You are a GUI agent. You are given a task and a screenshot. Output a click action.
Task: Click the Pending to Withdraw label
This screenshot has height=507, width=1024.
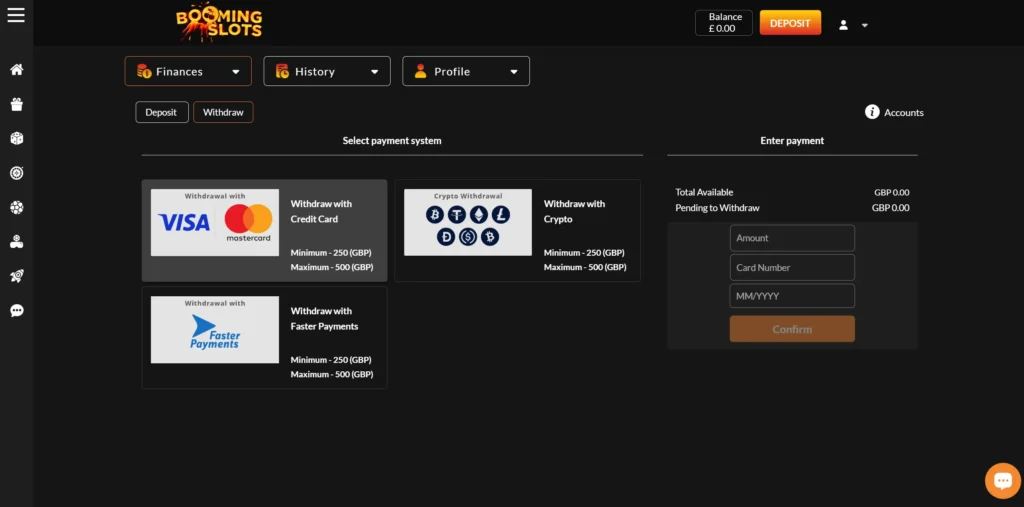[717, 208]
